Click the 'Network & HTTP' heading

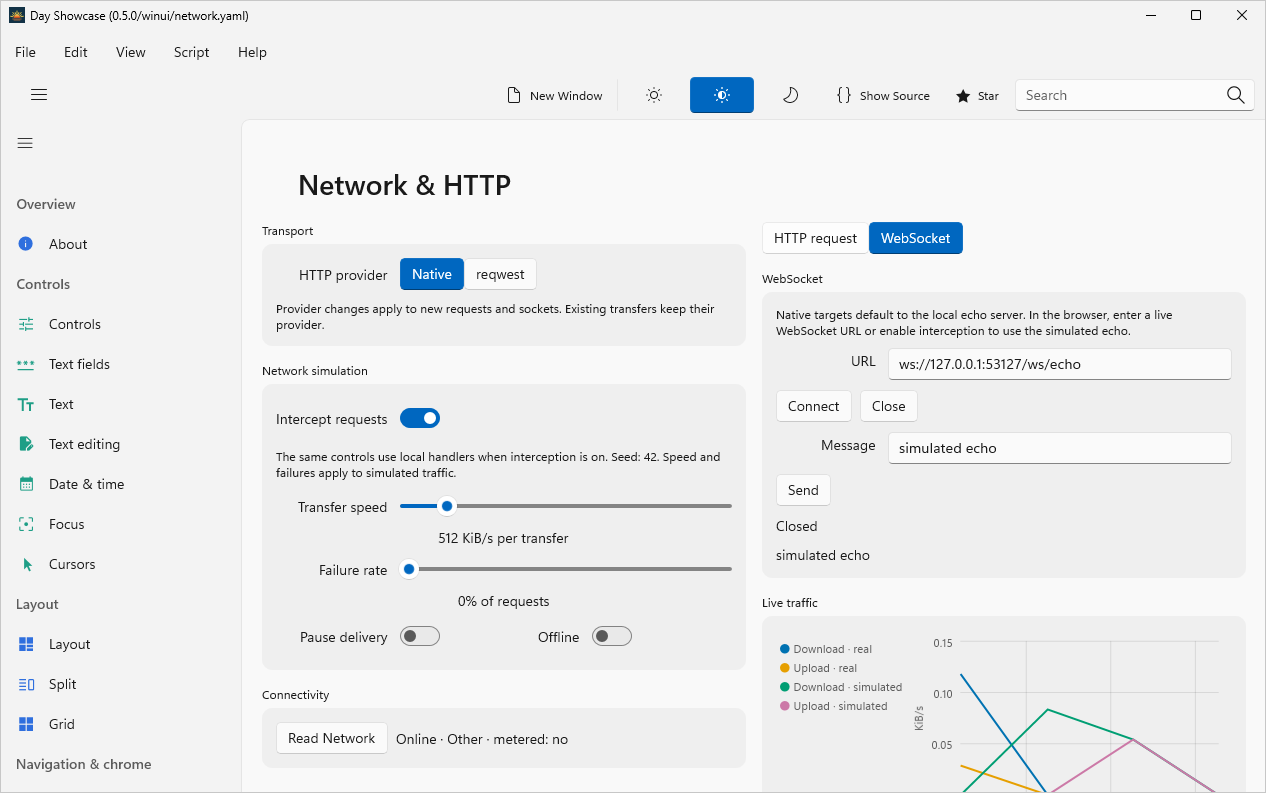click(x=404, y=185)
